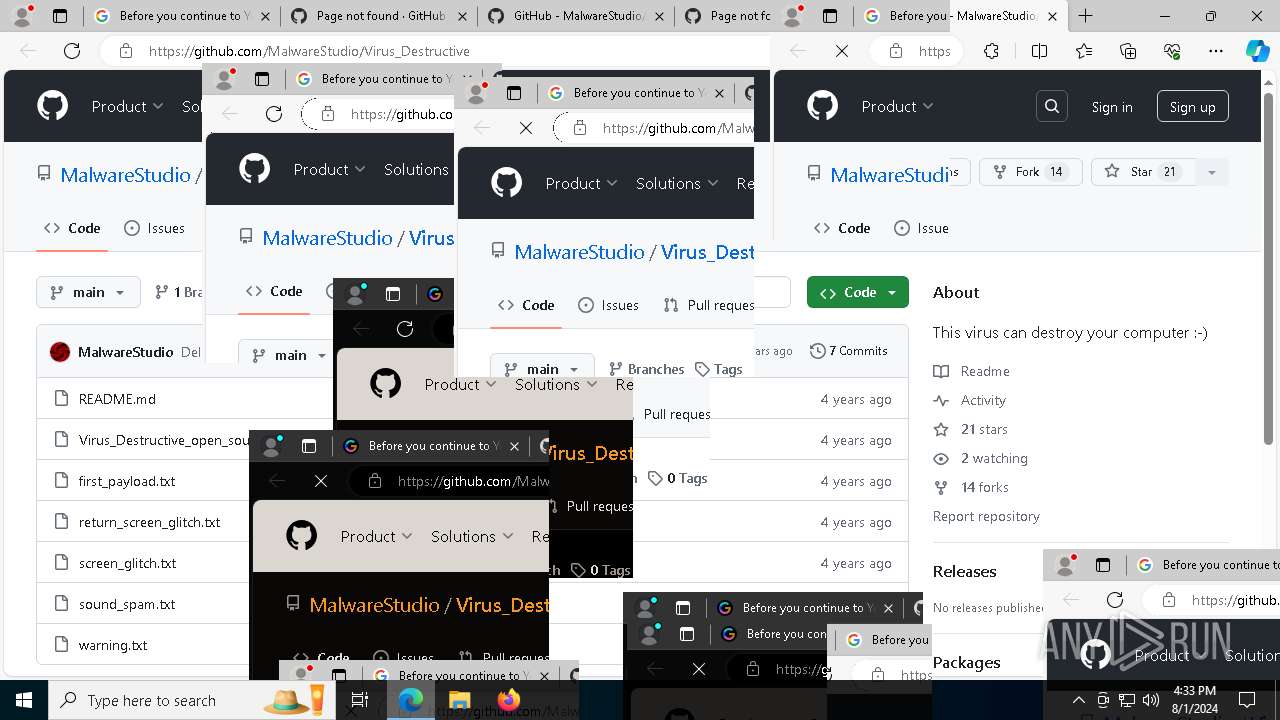Open Issues tab in the leftmost four-tab window

[154, 228]
